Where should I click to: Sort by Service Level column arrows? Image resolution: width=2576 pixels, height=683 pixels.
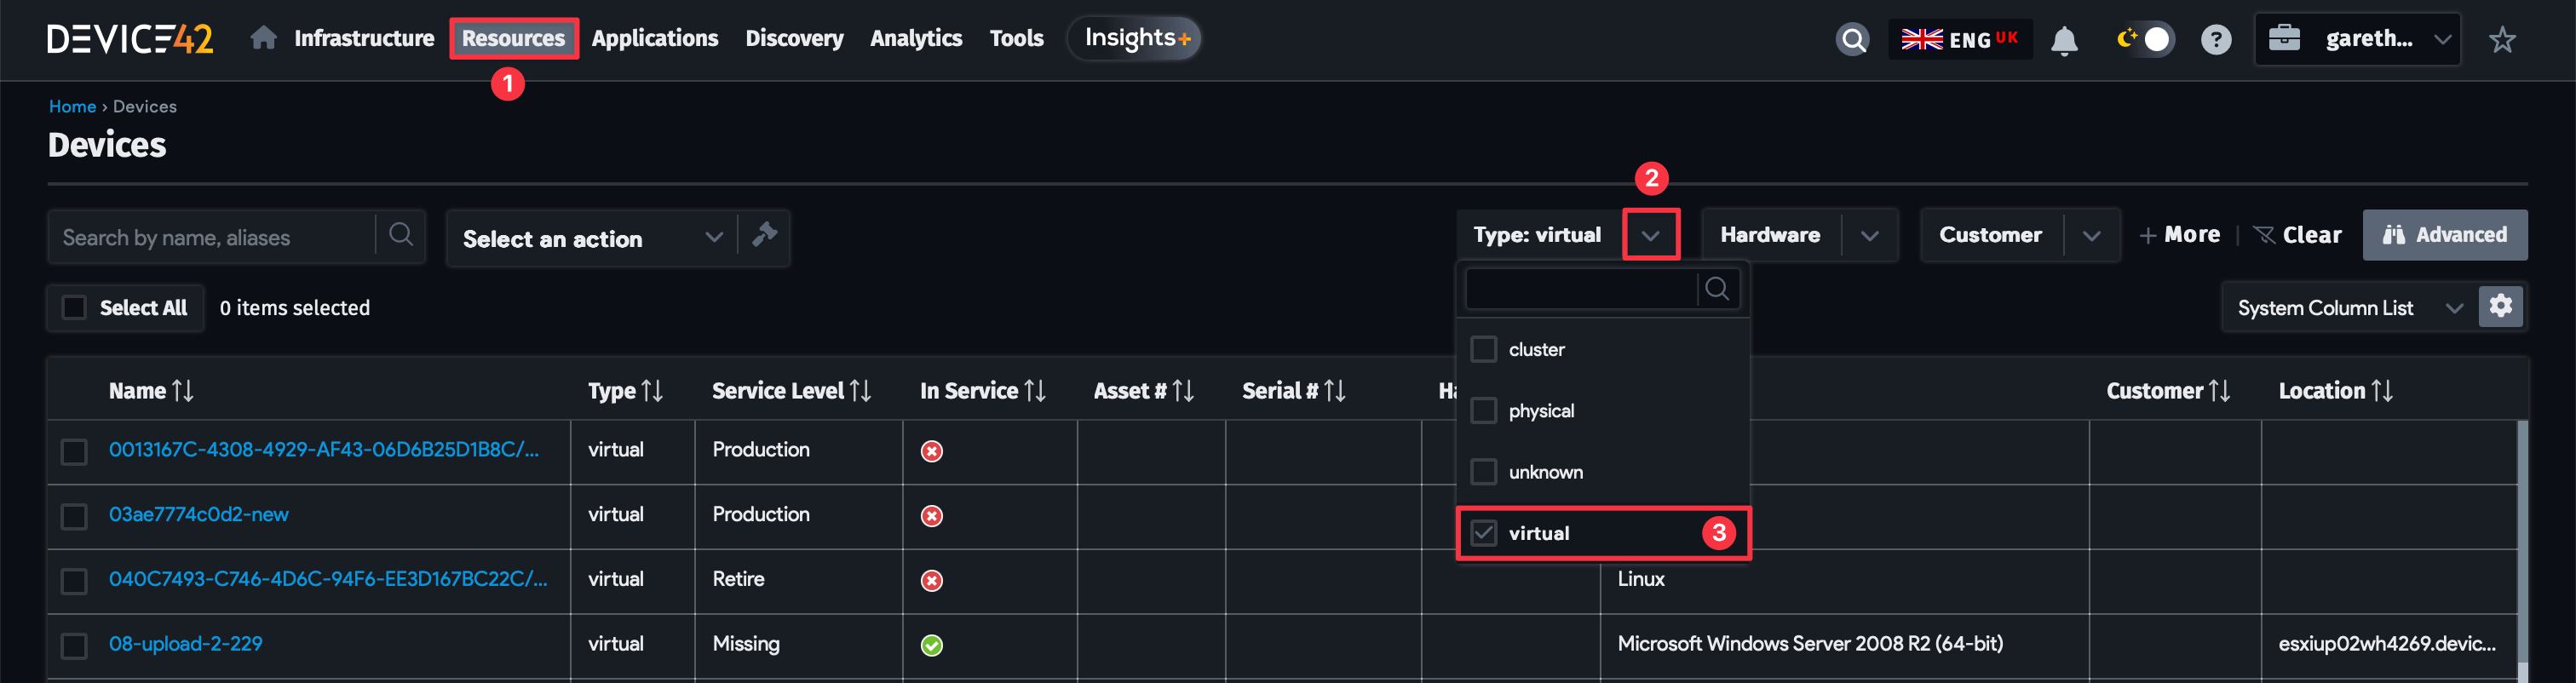860,391
